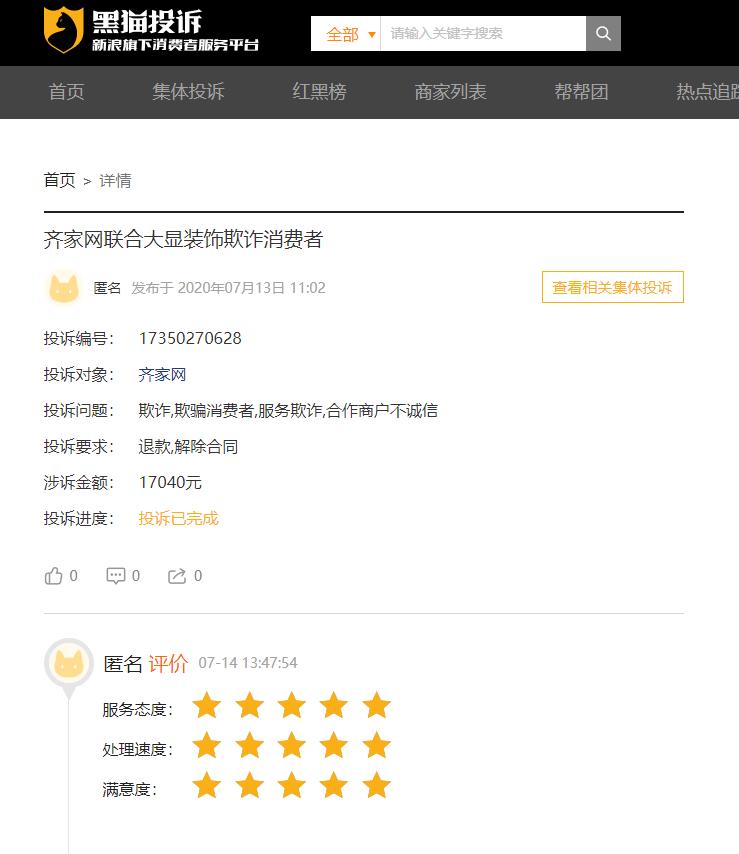Switch to the 集体投诉 tab
Screen dimensions: 739x854
(x=187, y=92)
